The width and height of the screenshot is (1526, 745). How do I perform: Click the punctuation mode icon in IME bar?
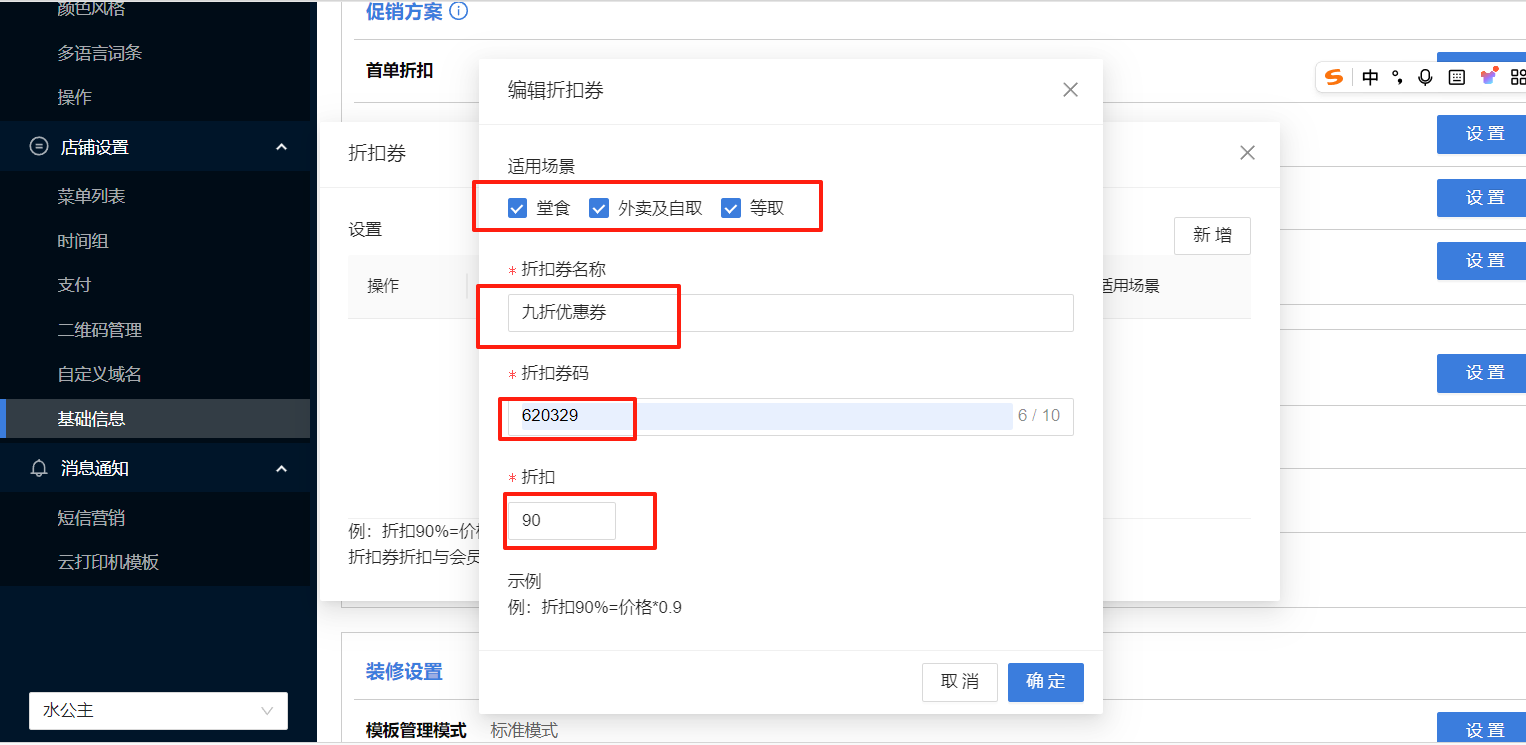tap(1397, 77)
